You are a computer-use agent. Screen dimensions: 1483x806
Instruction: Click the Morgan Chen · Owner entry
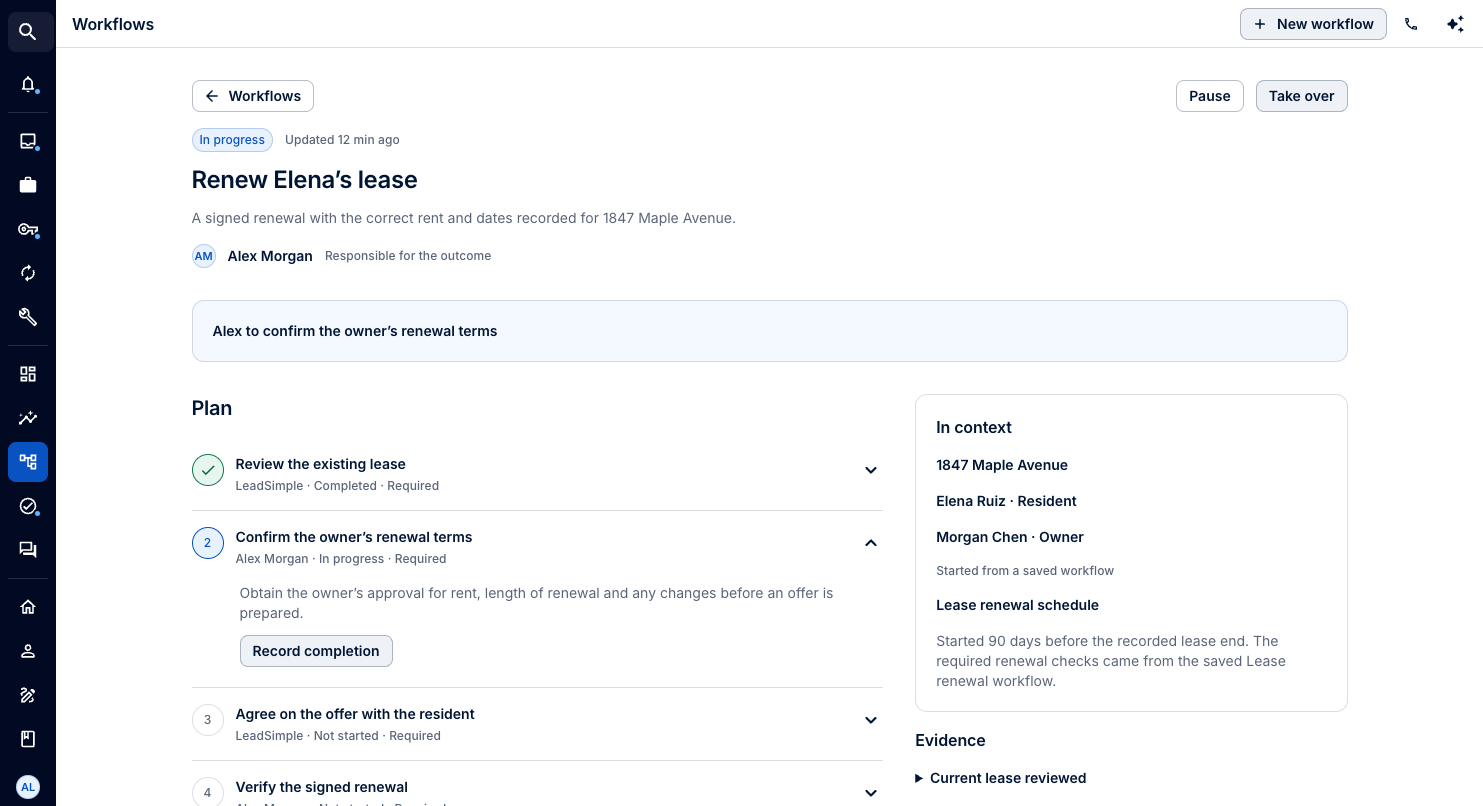[x=1010, y=537]
